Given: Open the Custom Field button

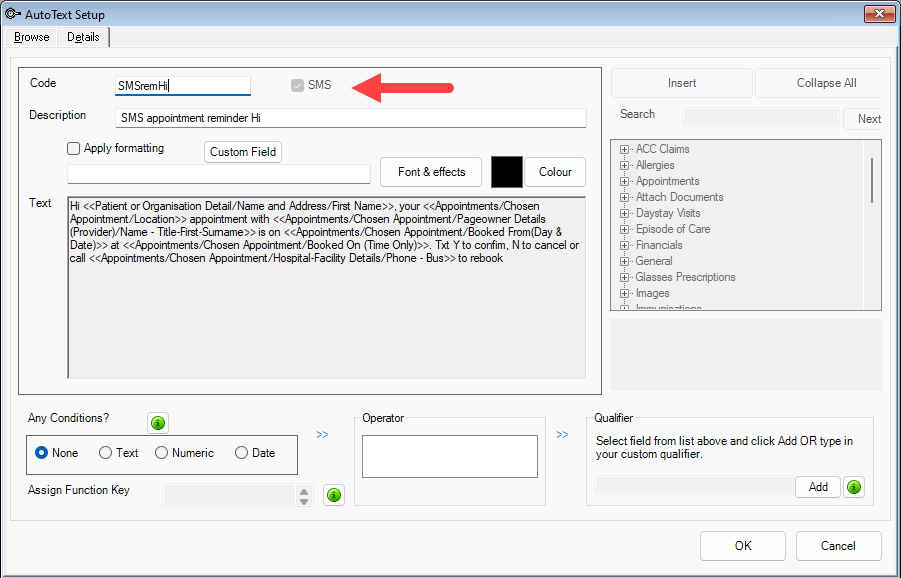Looking at the screenshot, I should coord(243,152).
